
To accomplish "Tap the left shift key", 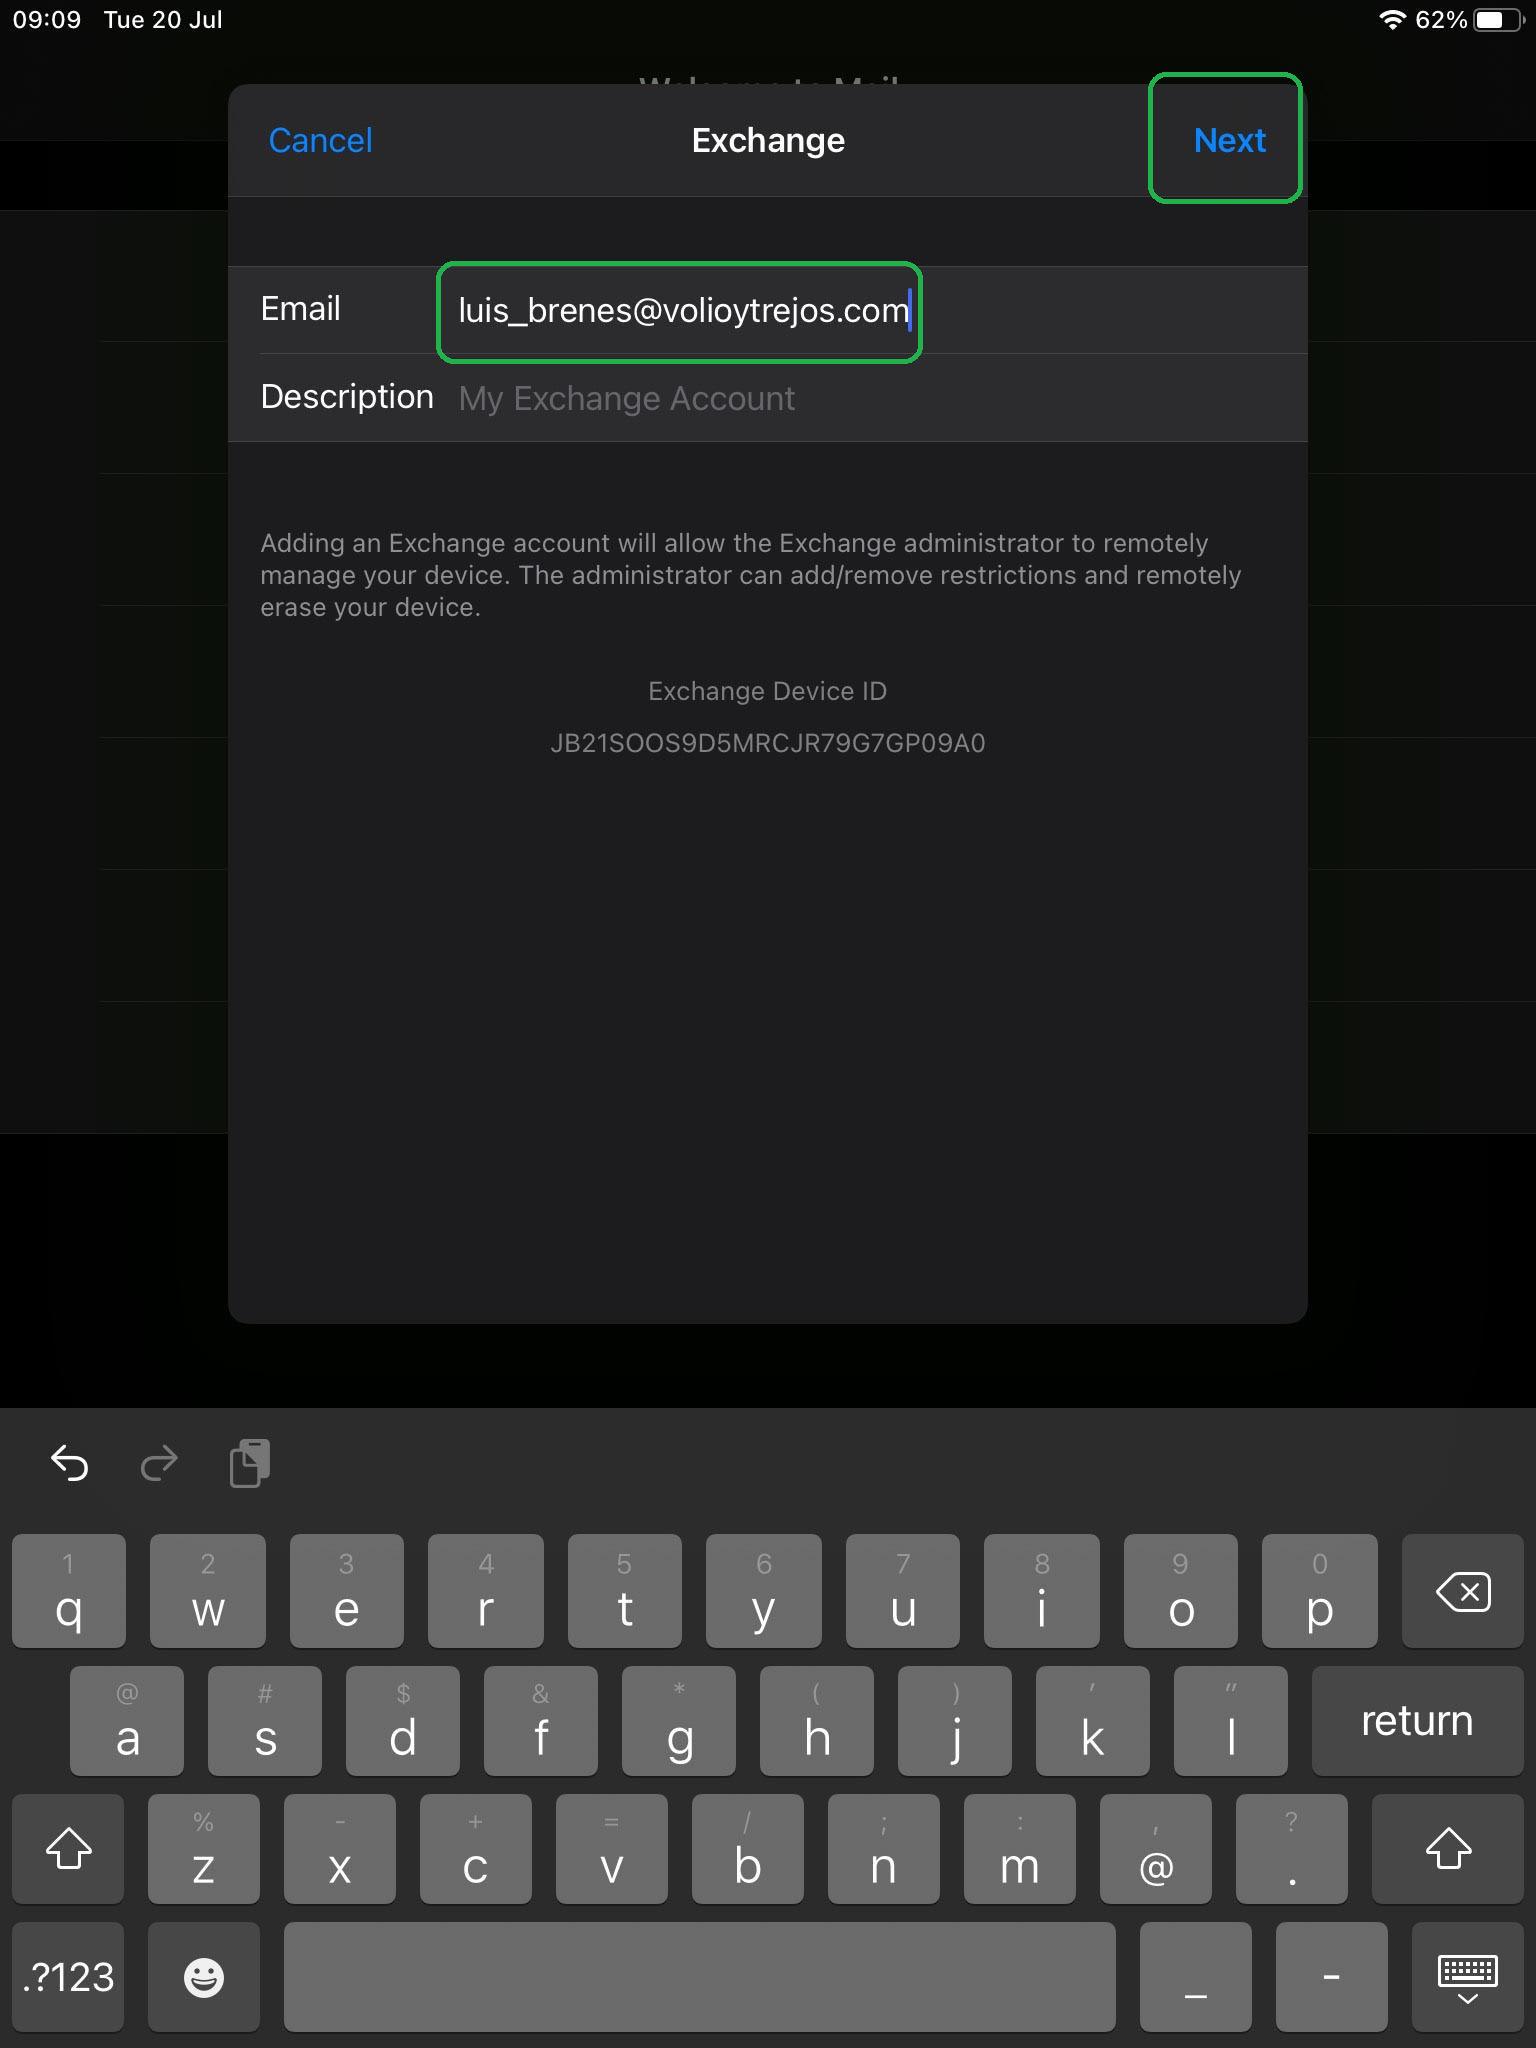I will [x=68, y=1848].
